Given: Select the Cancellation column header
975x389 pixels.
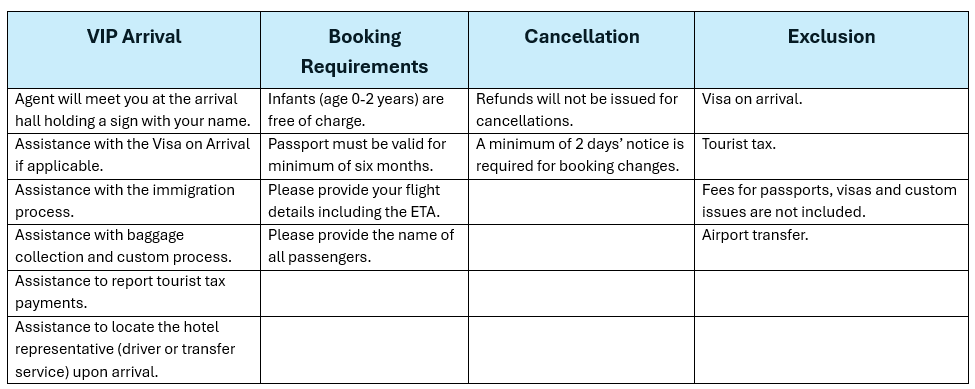Looking at the screenshot, I should [581, 50].
